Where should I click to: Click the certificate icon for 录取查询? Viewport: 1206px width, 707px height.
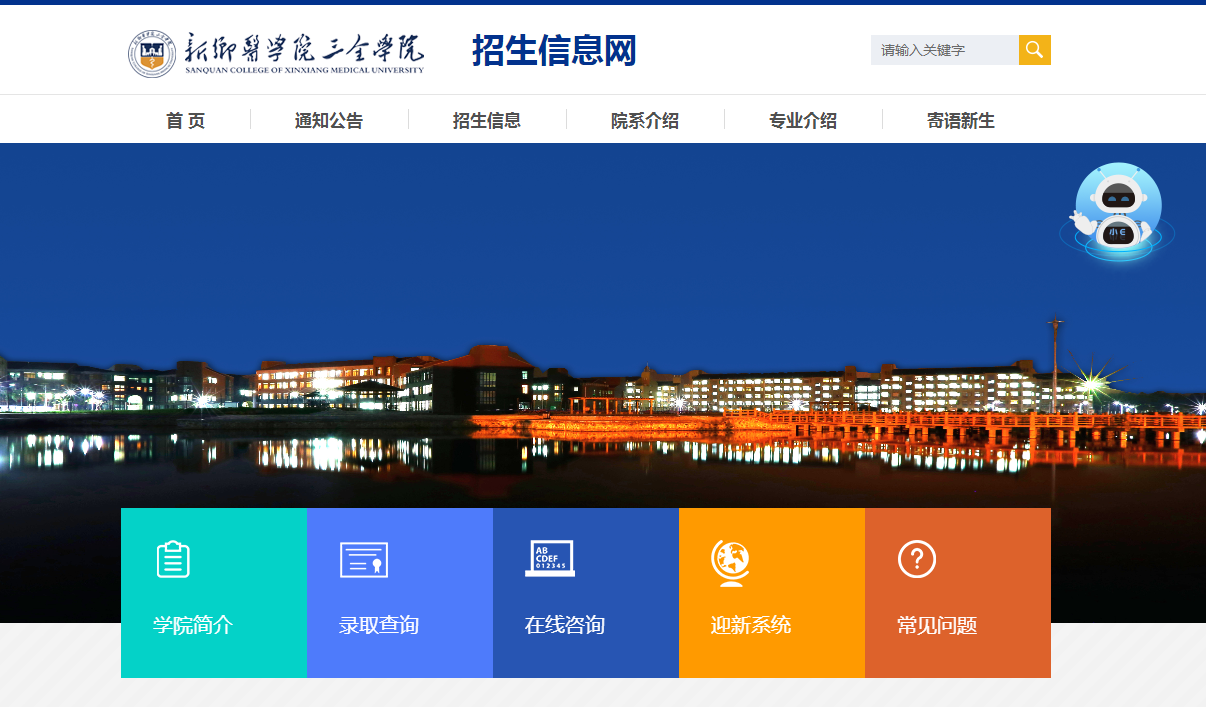pyautogui.click(x=363, y=559)
